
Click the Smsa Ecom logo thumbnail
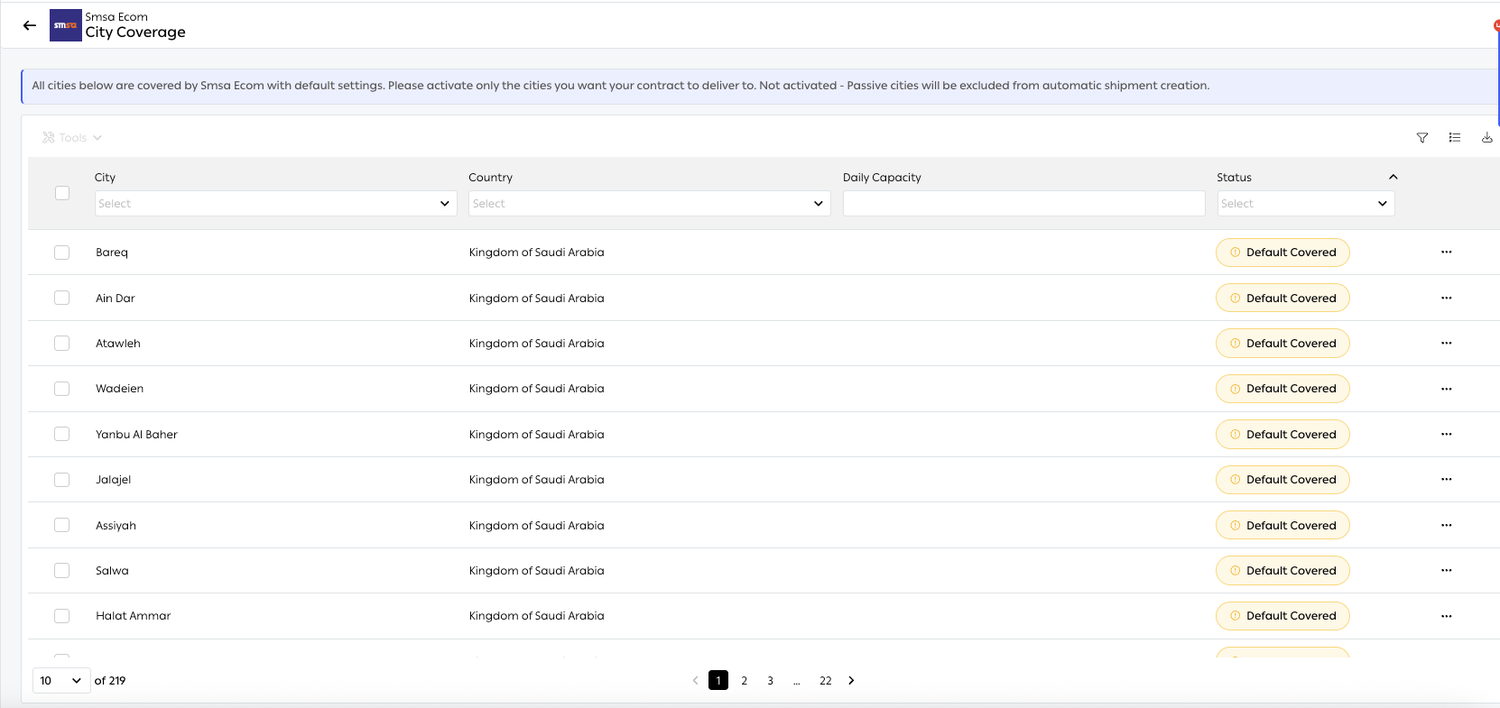pyautogui.click(x=65, y=25)
